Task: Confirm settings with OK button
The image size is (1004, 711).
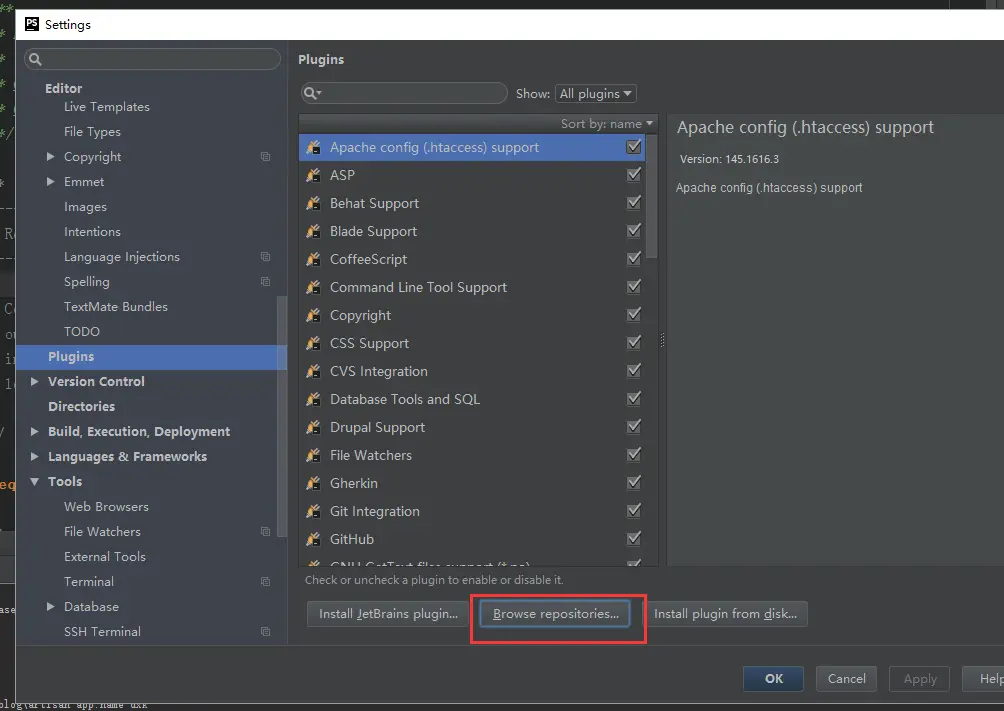Action: pyautogui.click(x=773, y=679)
